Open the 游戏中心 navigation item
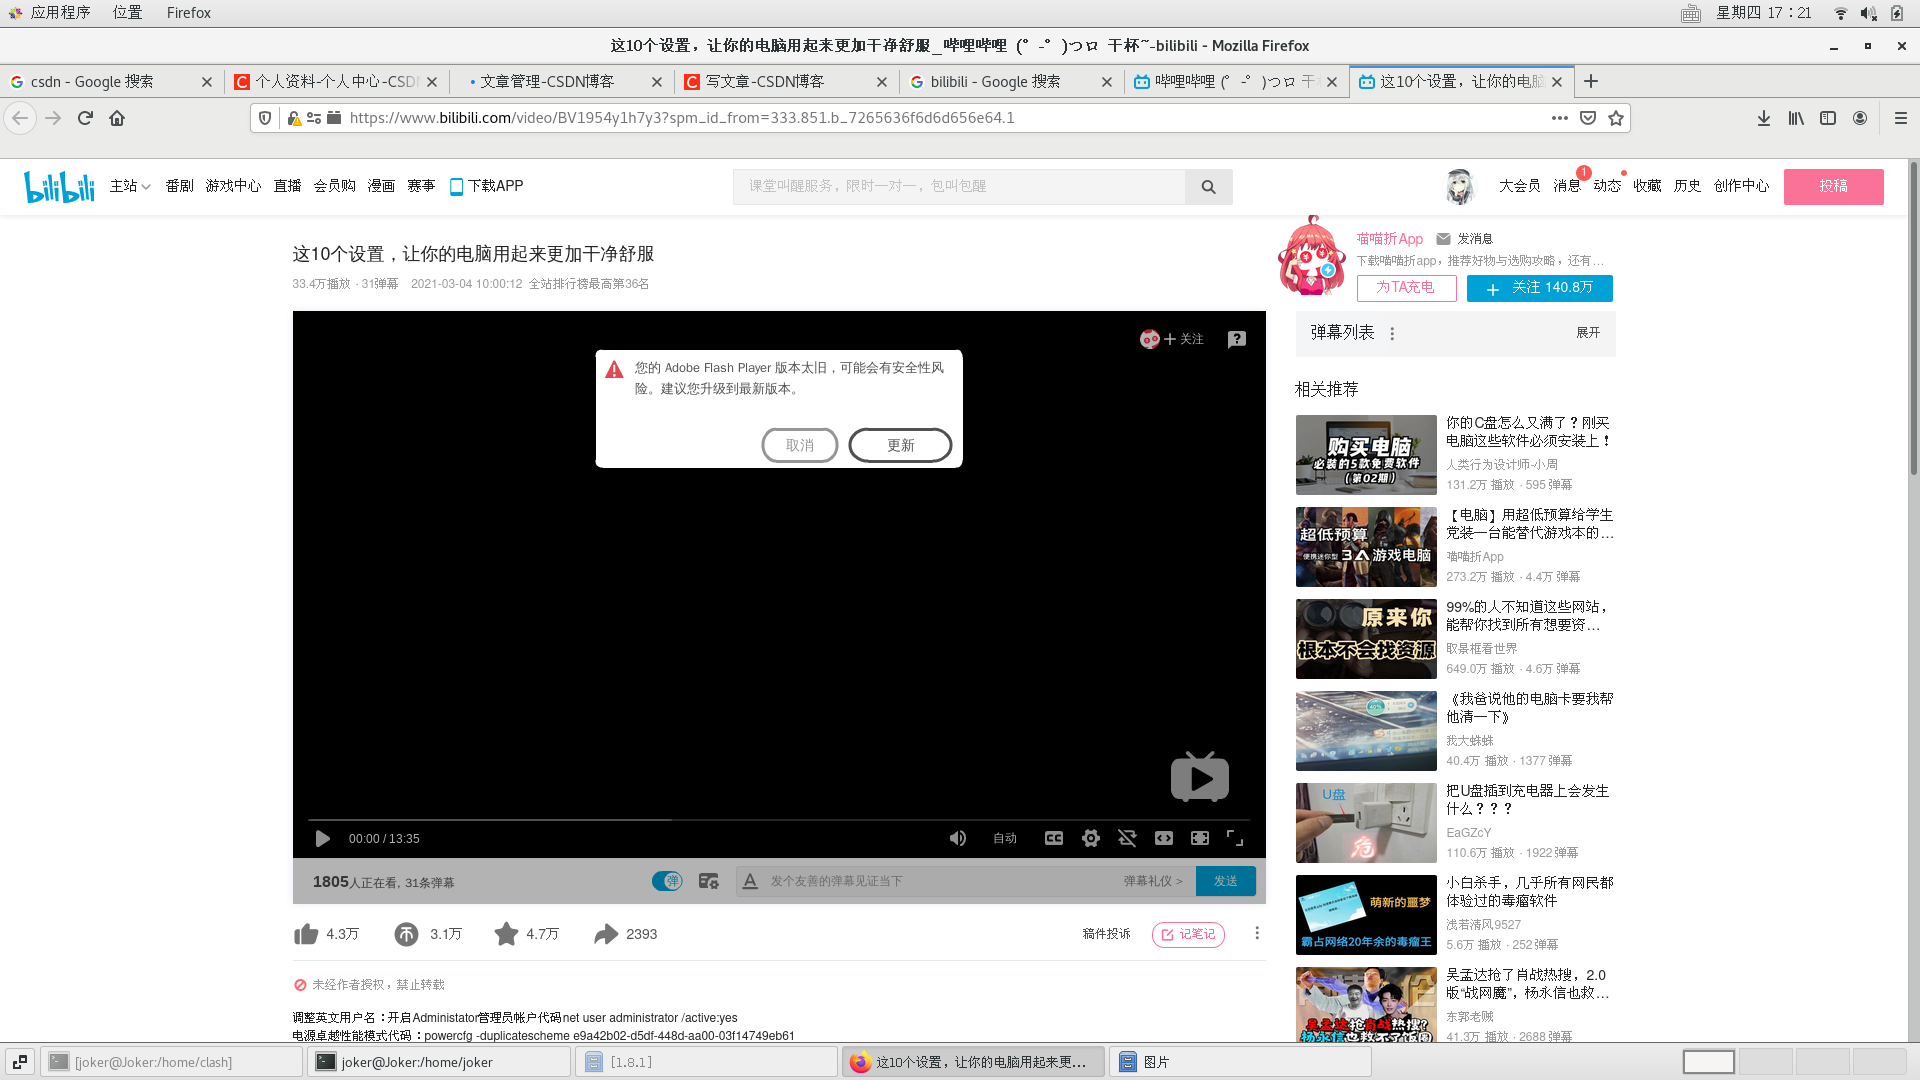Image resolution: width=1920 pixels, height=1080 pixels. click(x=233, y=186)
